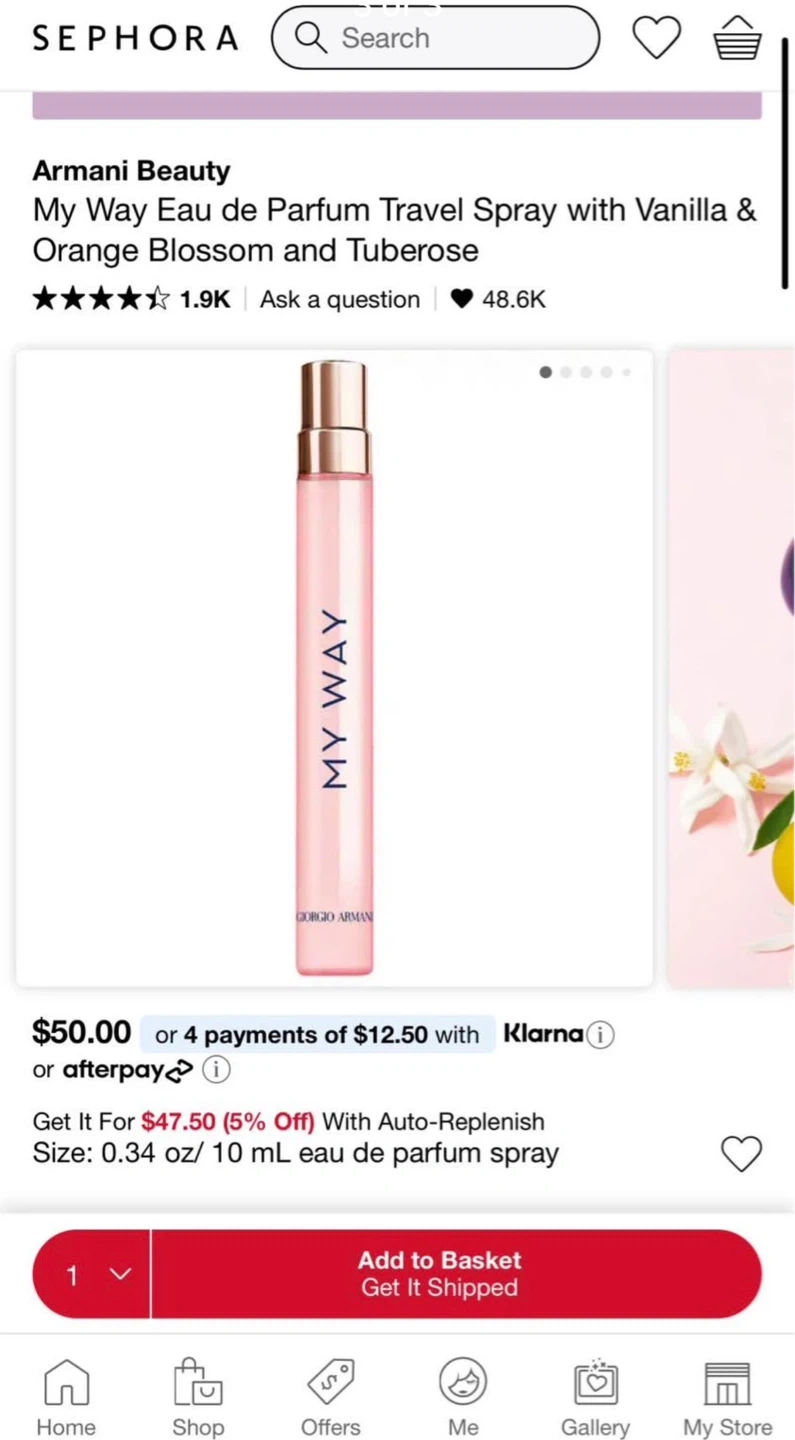Image resolution: width=795 pixels, height=1440 pixels.
Task: Click the Ask a question link
Action: point(340,299)
